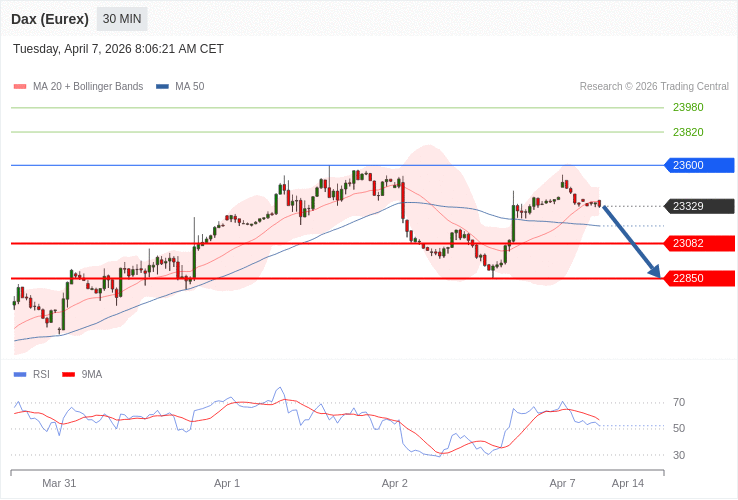Click the Dax (Eurex) chart title
The image size is (738, 500).
[x=50, y=19]
